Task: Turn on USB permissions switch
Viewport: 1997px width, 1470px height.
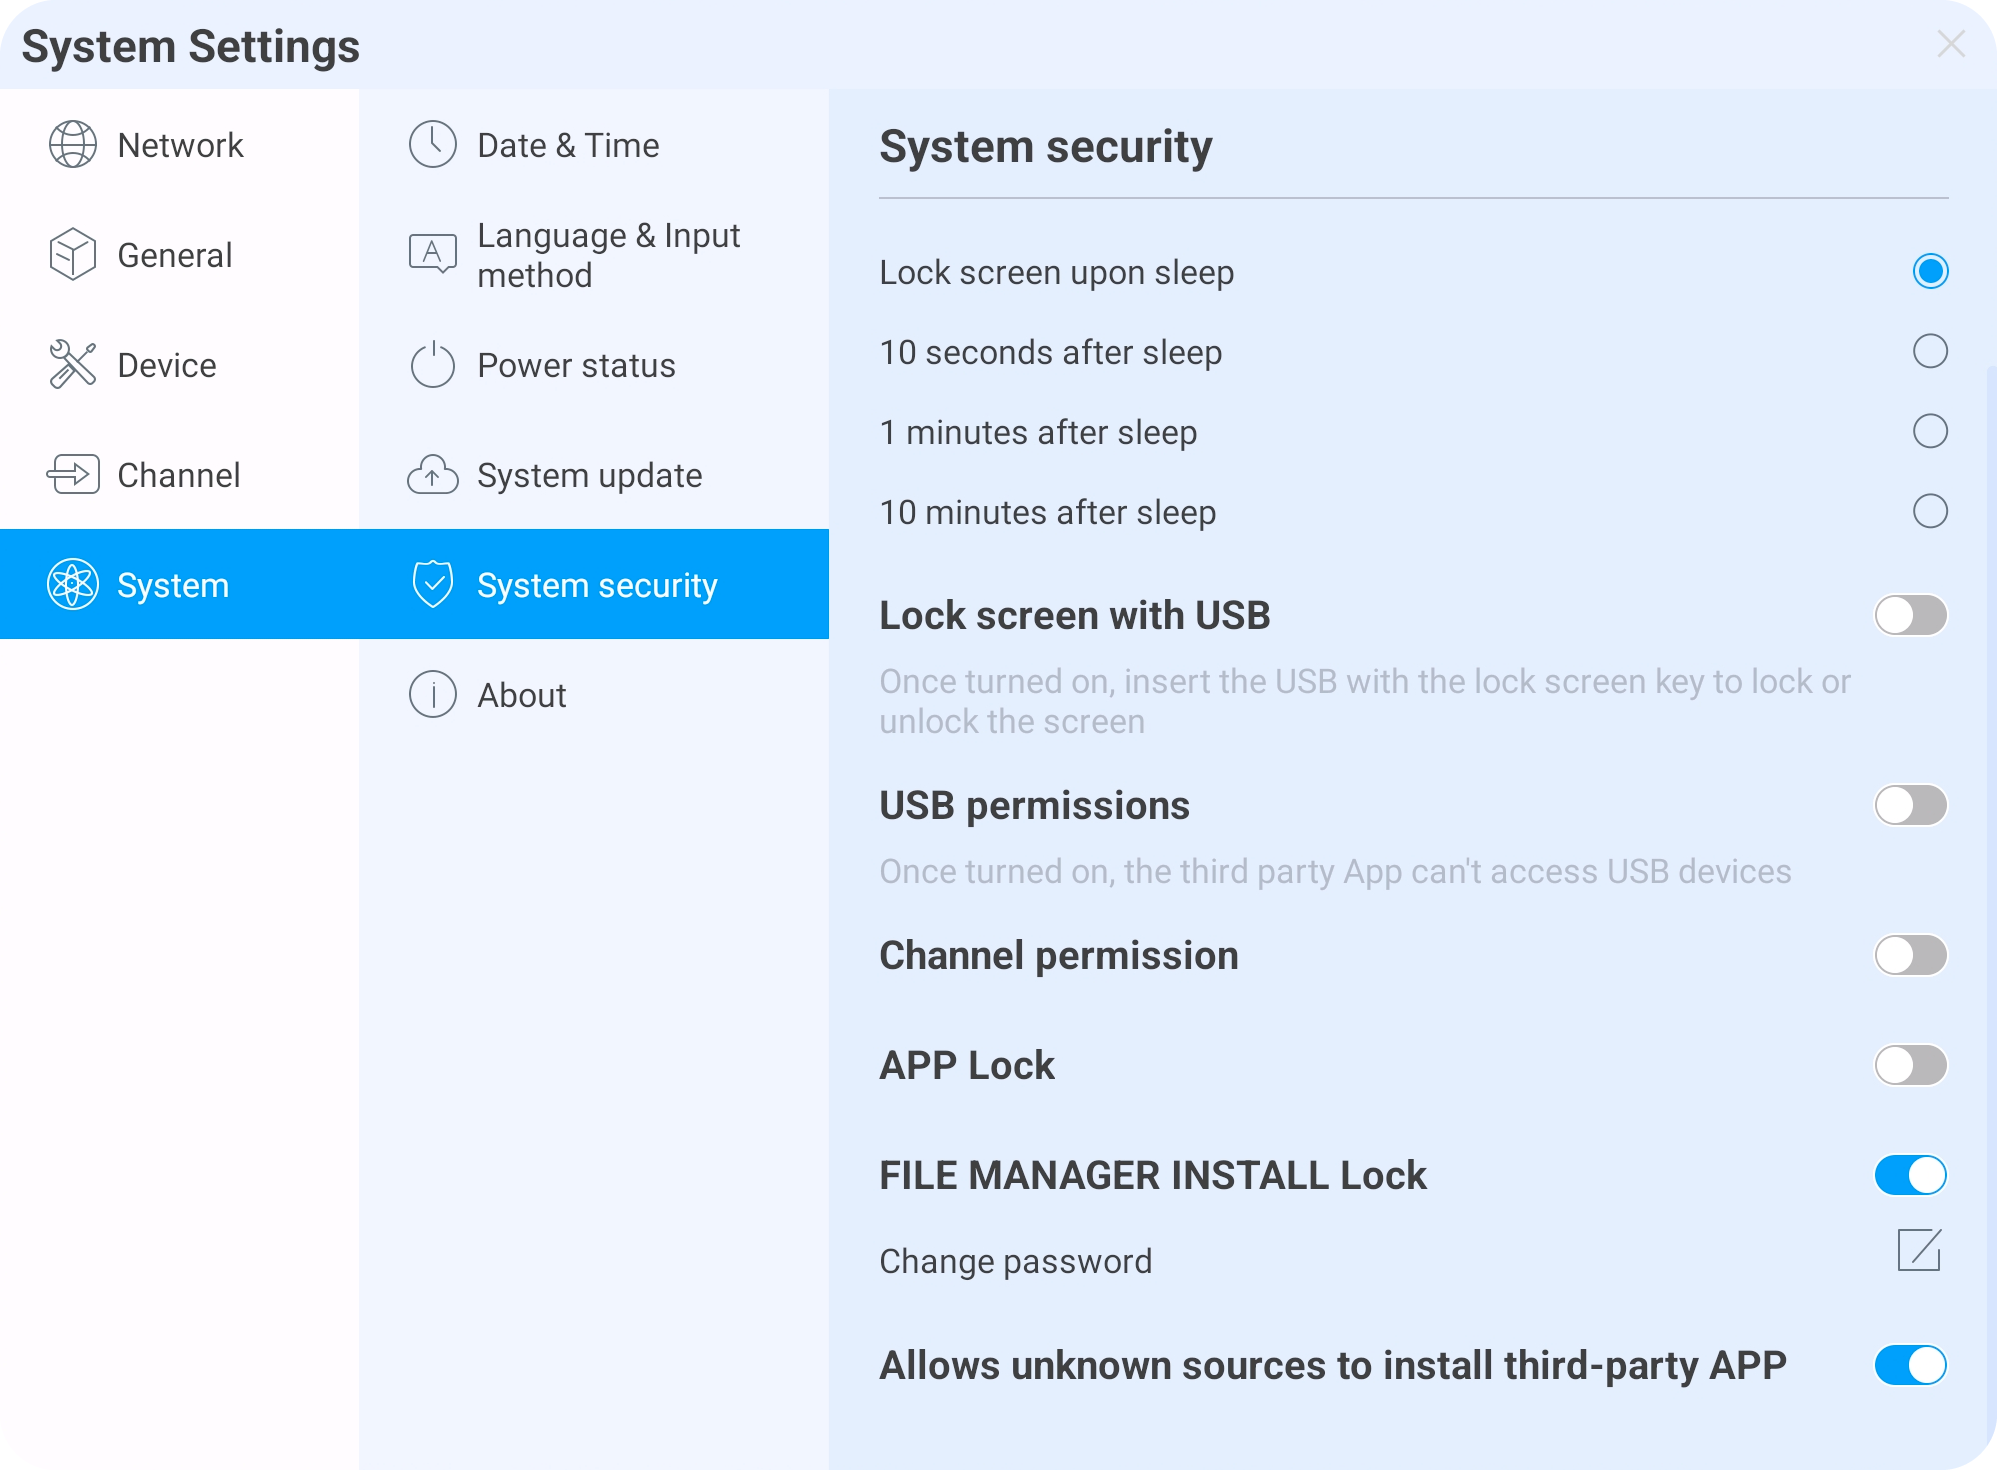Action: click(x=1910, y=805)
